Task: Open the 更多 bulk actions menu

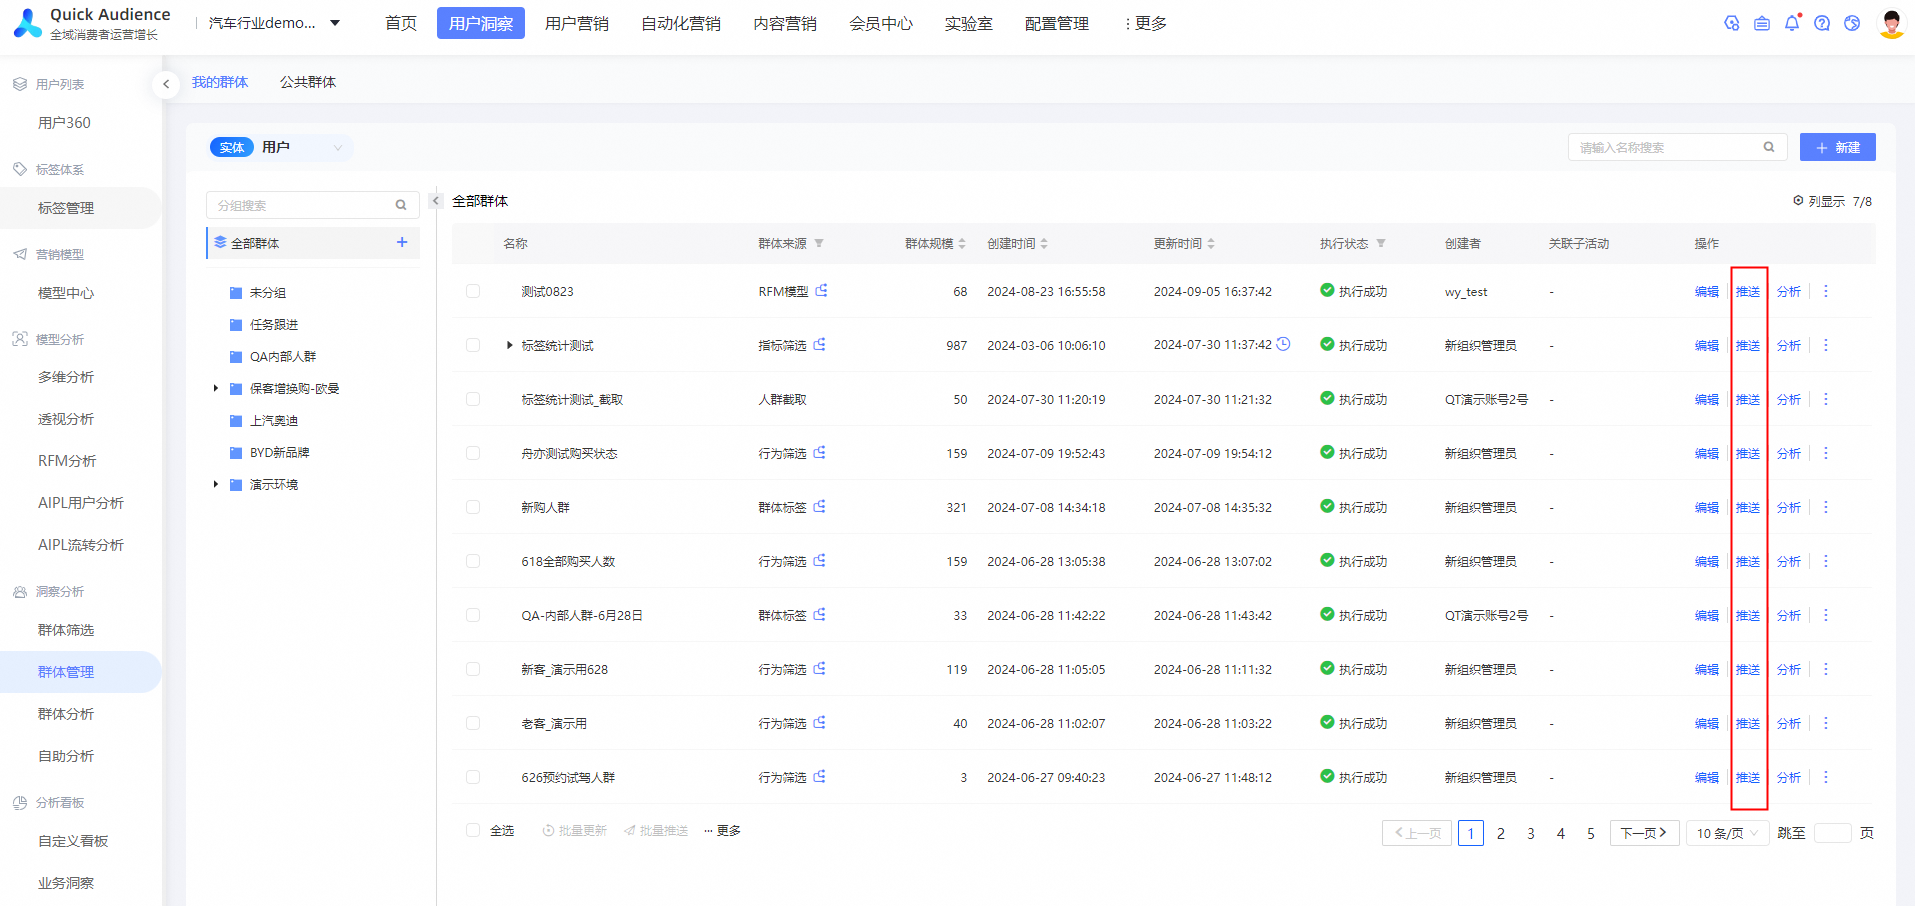Action: click(x=722, y=830)
